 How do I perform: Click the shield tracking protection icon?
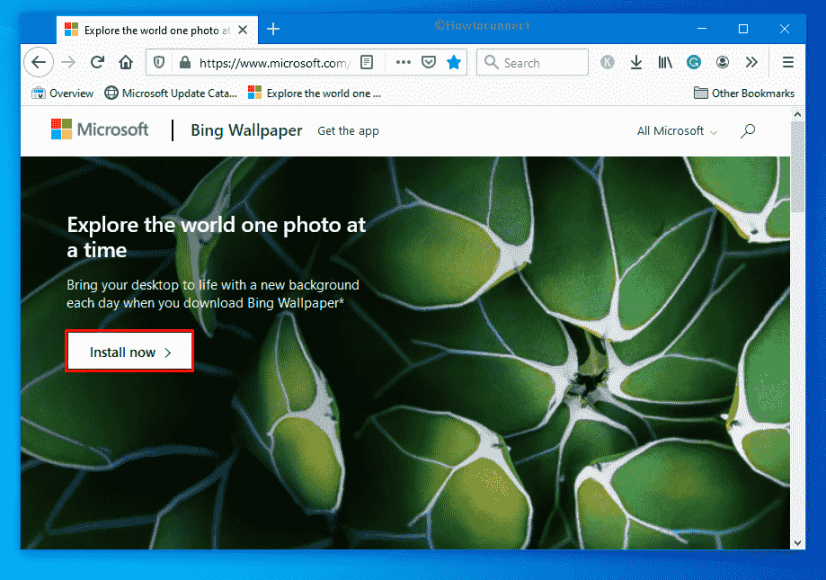[x=159, y=62]
